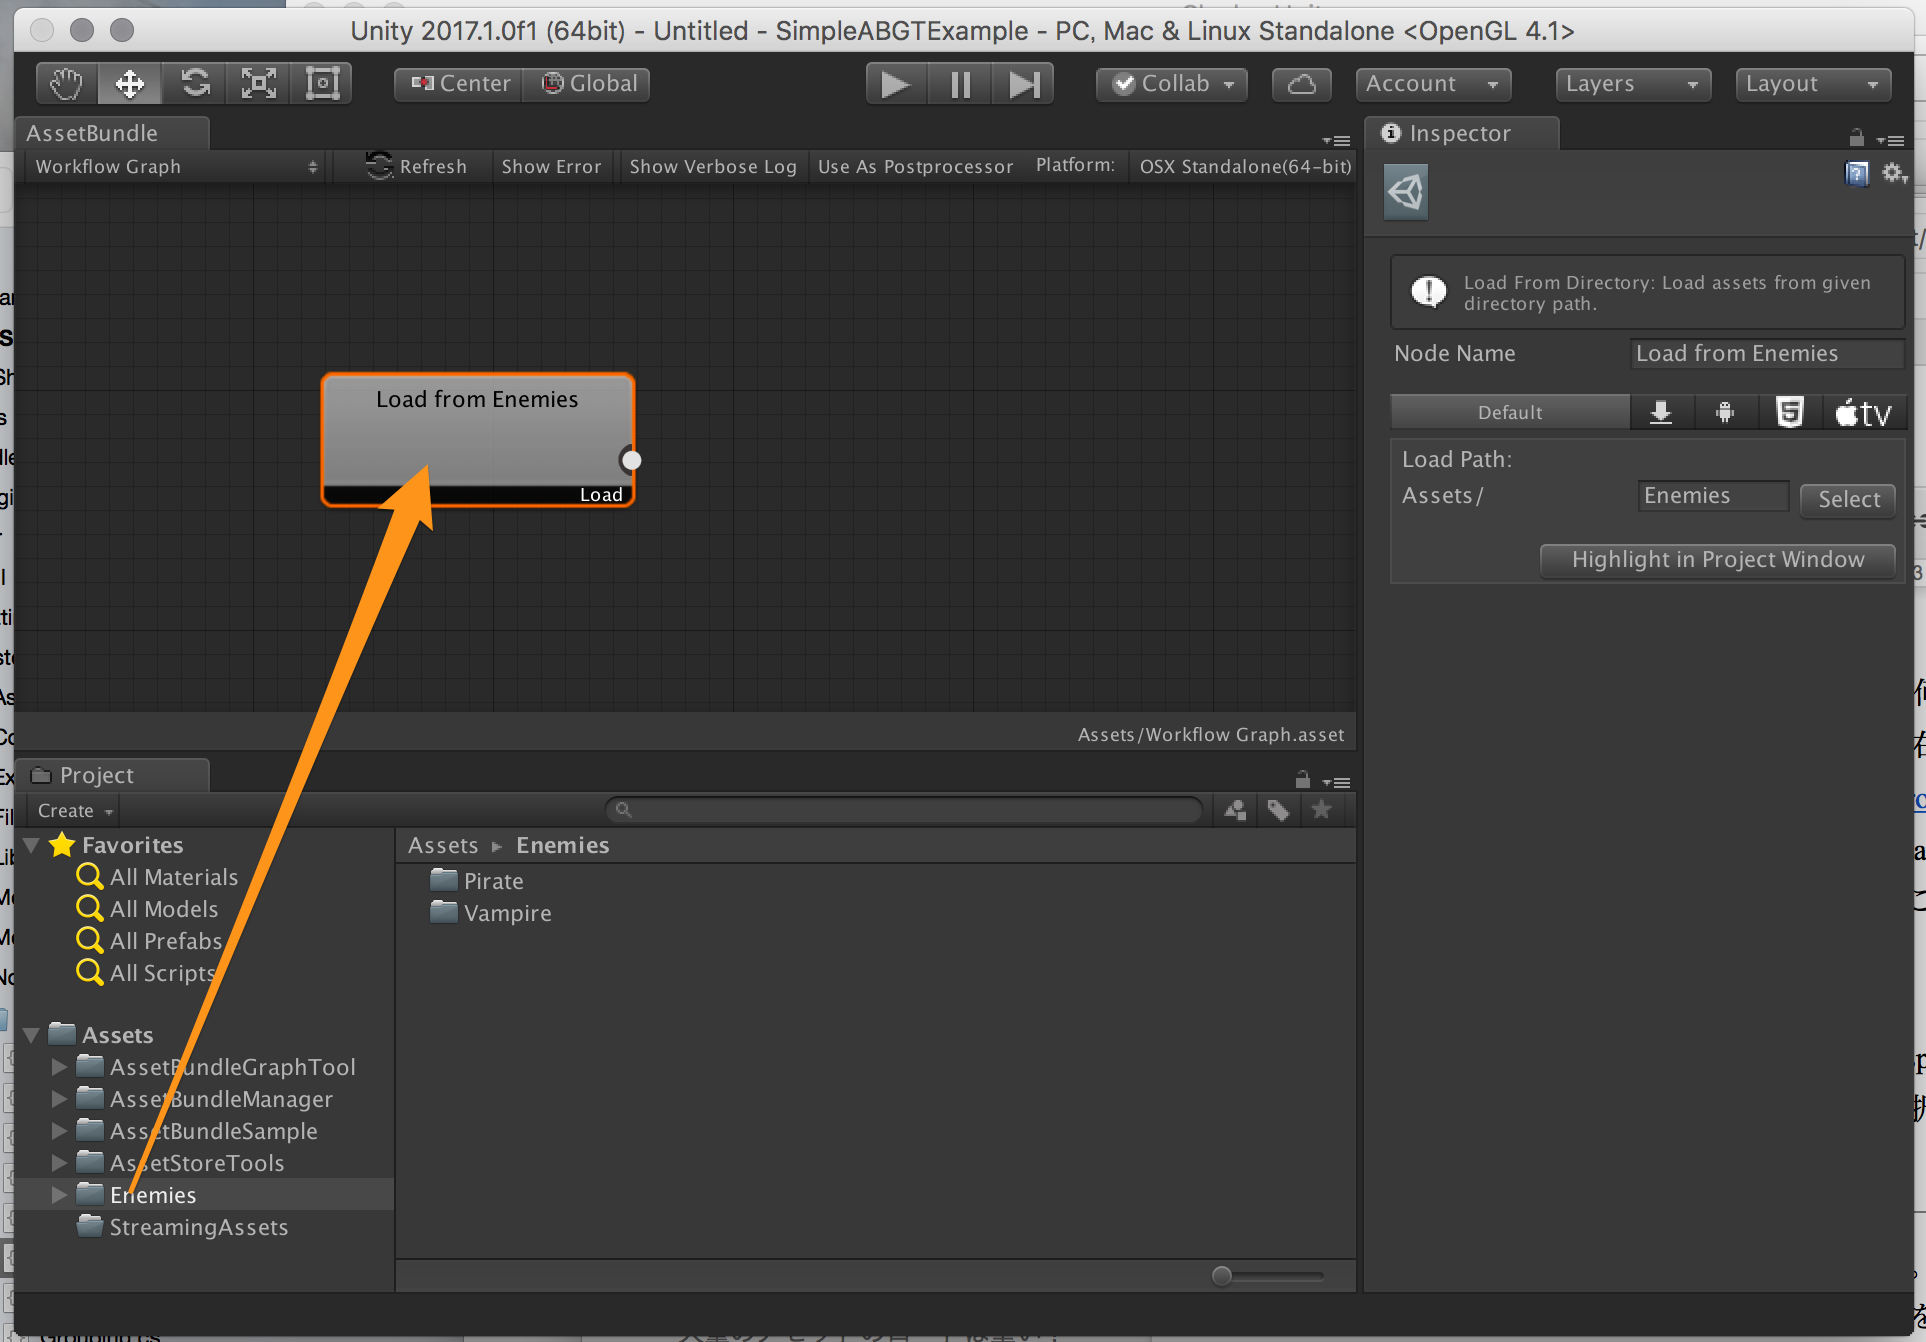Image resolution: width=1926 pixels, height=1342 pixels.
Task: Select the Android platform tab
Action: pos(1725,412)
